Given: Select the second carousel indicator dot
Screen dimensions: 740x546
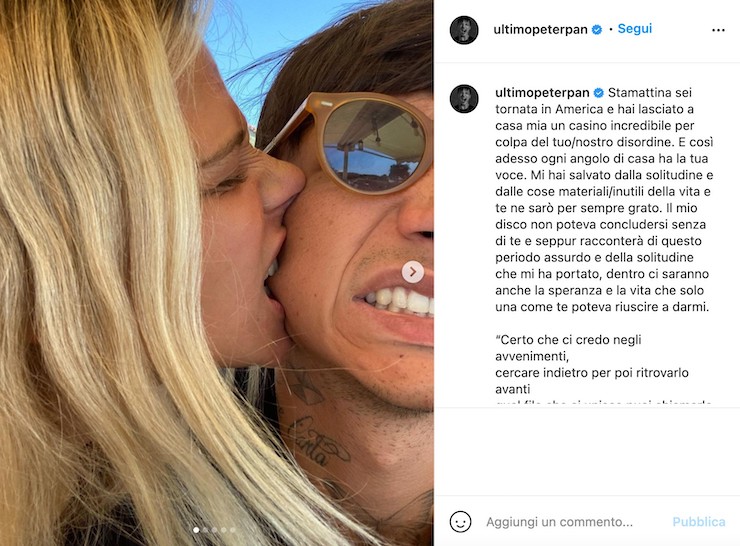Looking at the screenshot, I should (x=205, y=530).
